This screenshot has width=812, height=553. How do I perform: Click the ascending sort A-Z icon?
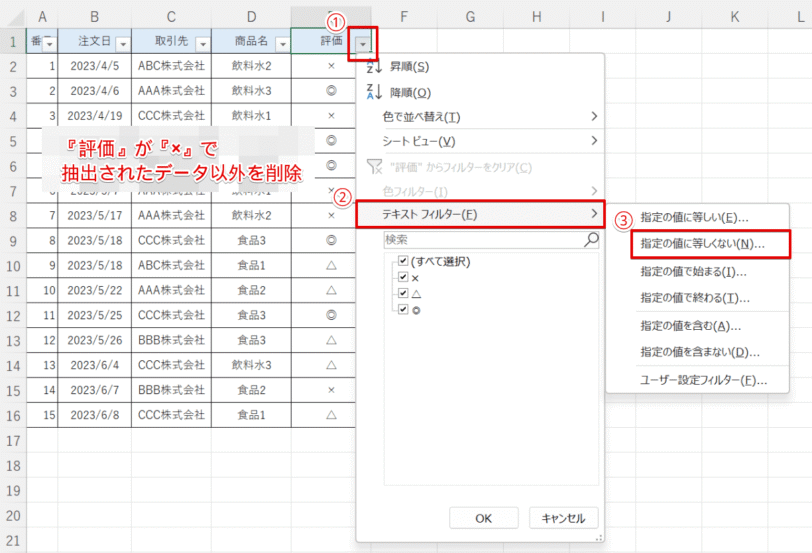pyautogui.click(x=374, y=67)
